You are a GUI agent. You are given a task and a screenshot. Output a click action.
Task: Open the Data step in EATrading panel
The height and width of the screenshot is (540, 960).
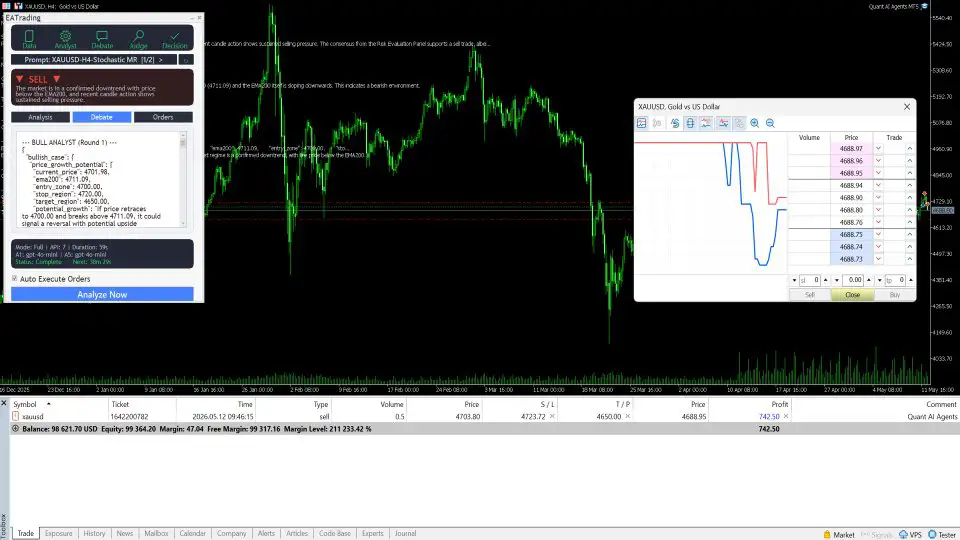click(x=29, y=39)
